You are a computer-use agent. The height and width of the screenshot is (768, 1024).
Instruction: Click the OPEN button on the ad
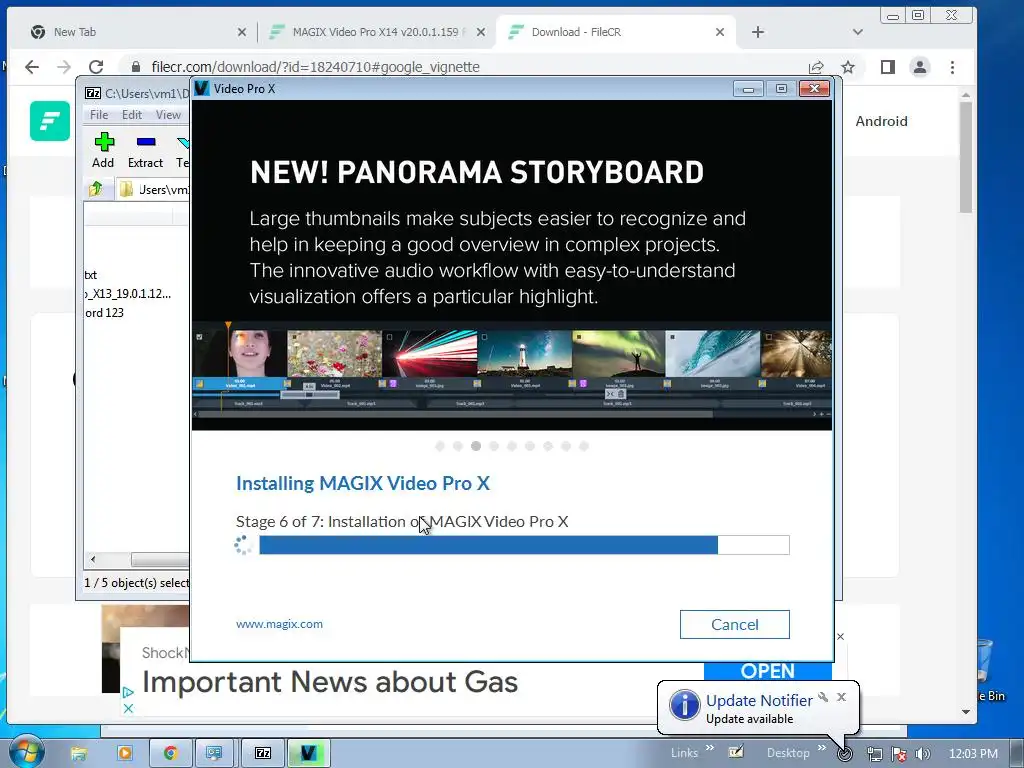tap(768, 671)
